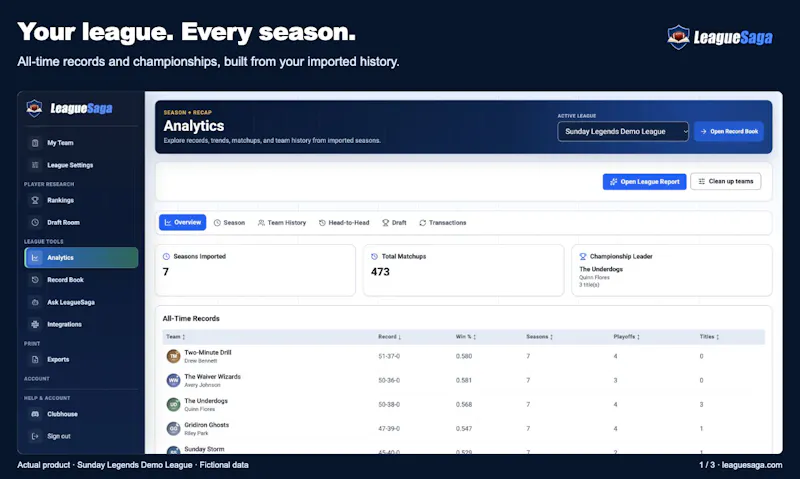
Task: Click the 51-37-0 record cell
Action: click(x=389, y=356)
